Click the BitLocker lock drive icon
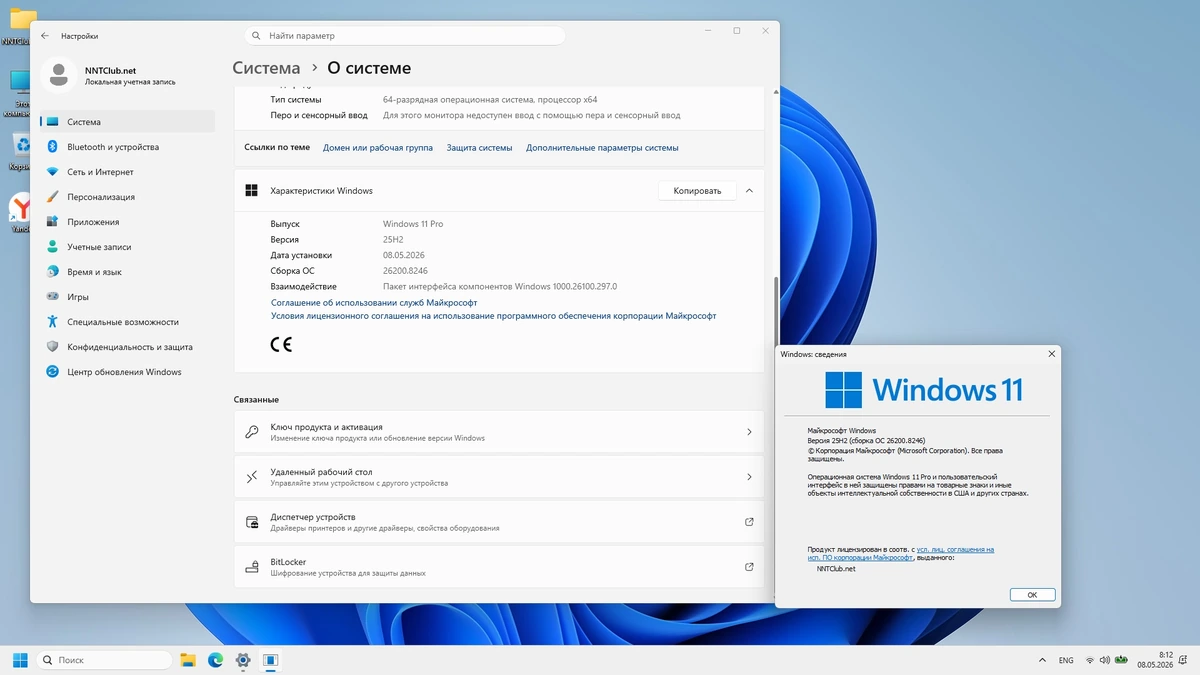 point(252,567)
